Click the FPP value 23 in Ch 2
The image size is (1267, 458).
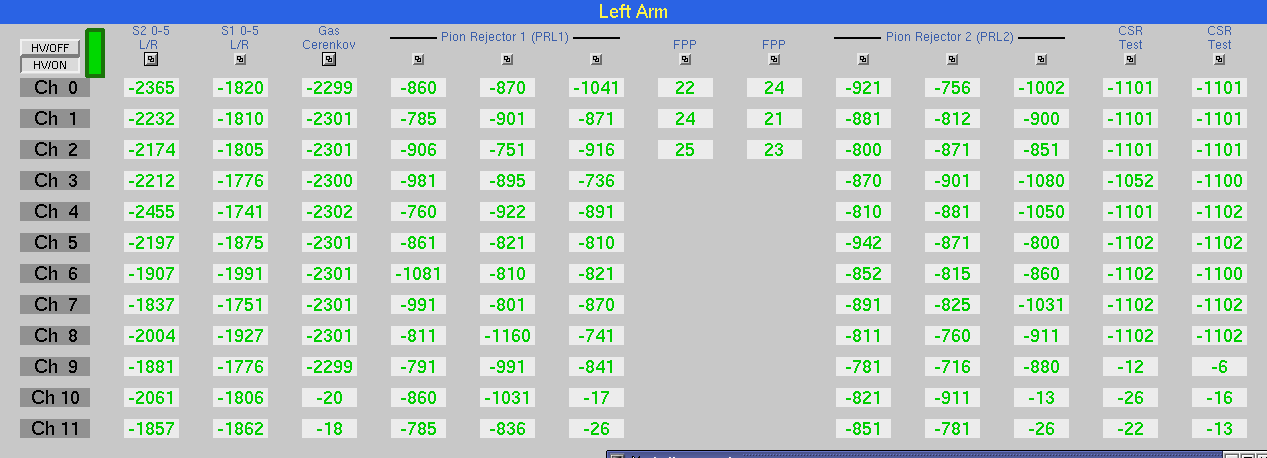pos(774,150)
